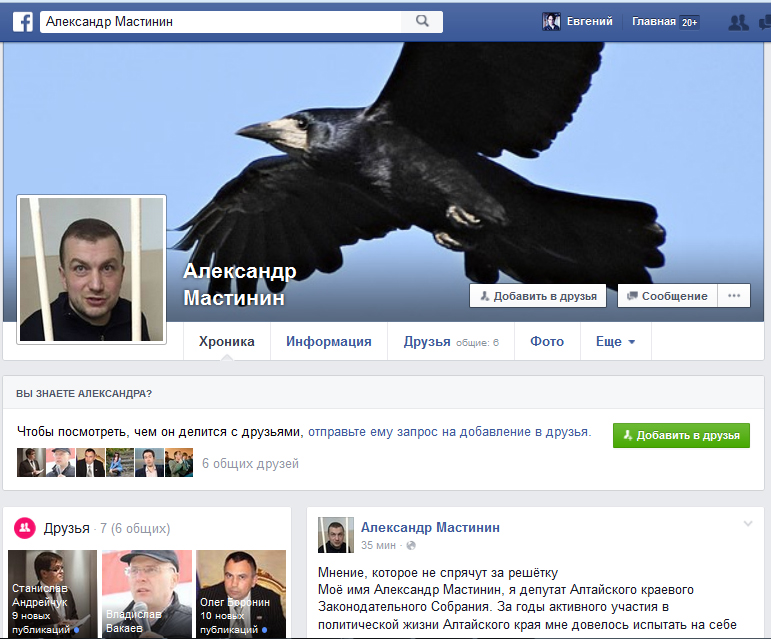Open the post options chevron

coord(747,525)
